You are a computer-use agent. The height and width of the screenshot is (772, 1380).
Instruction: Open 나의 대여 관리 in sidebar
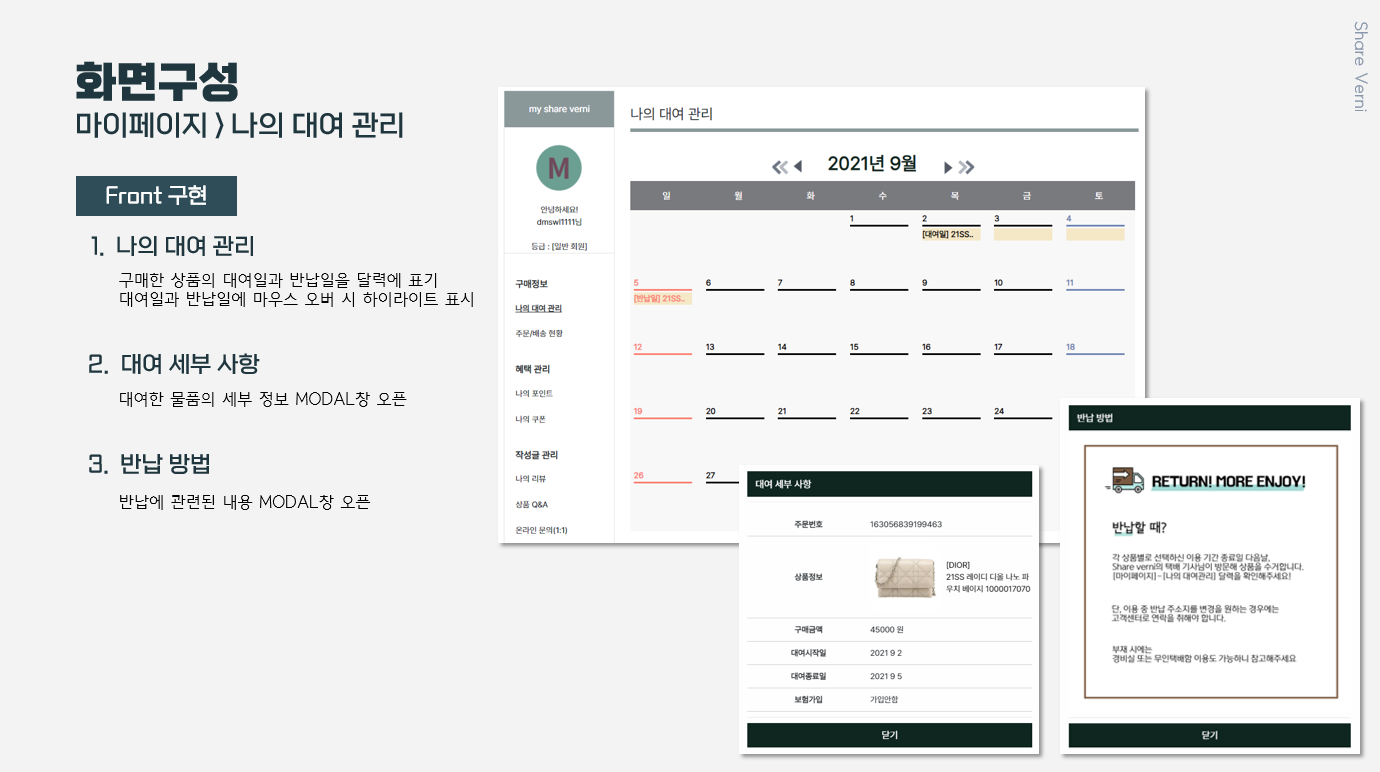coord(539,309)
